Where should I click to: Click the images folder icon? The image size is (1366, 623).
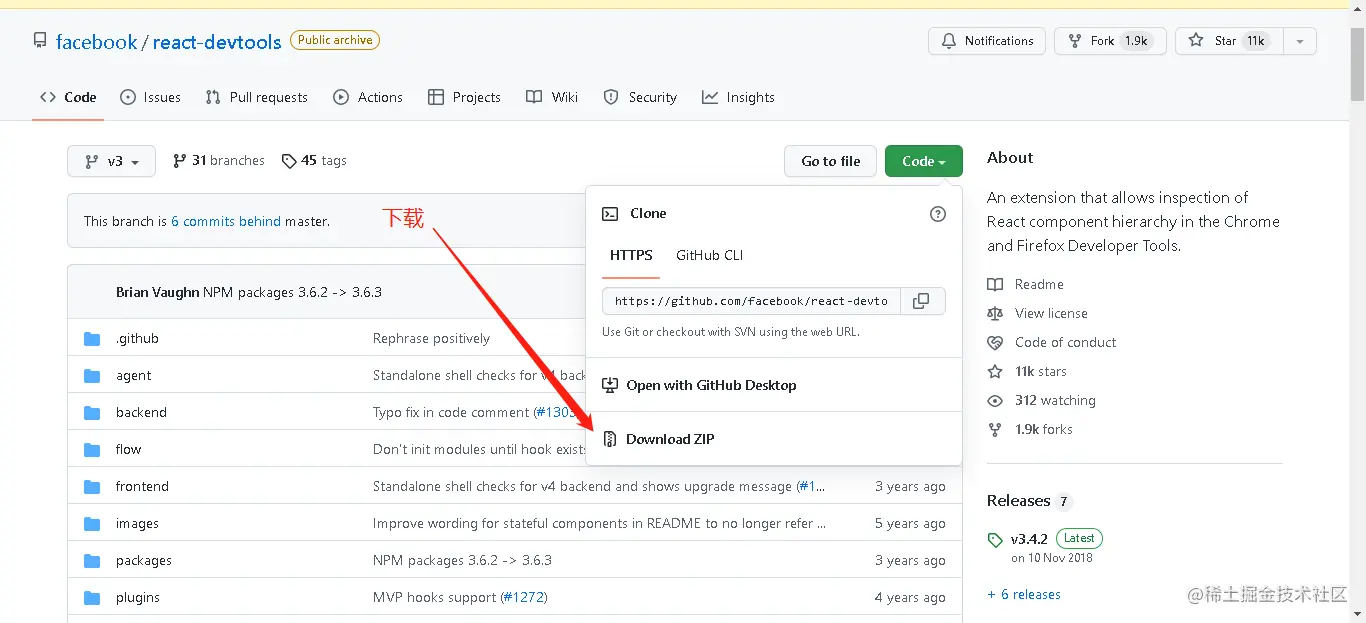92,524
